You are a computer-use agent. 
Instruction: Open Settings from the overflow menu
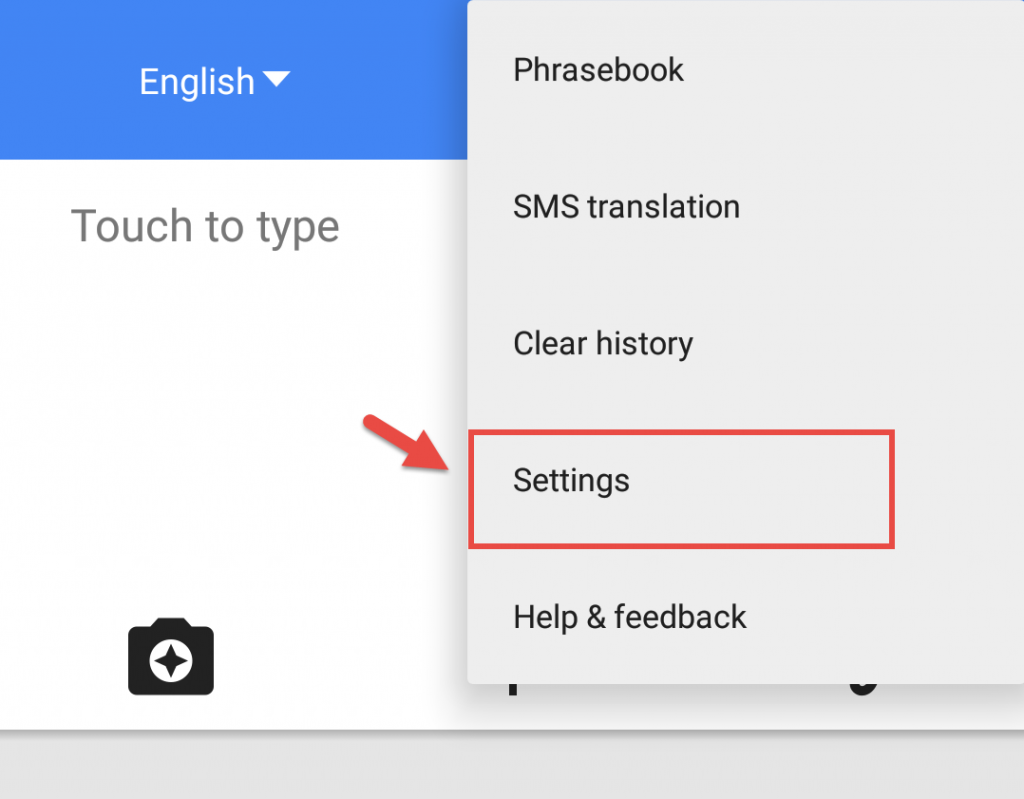[x=571, y=480]
